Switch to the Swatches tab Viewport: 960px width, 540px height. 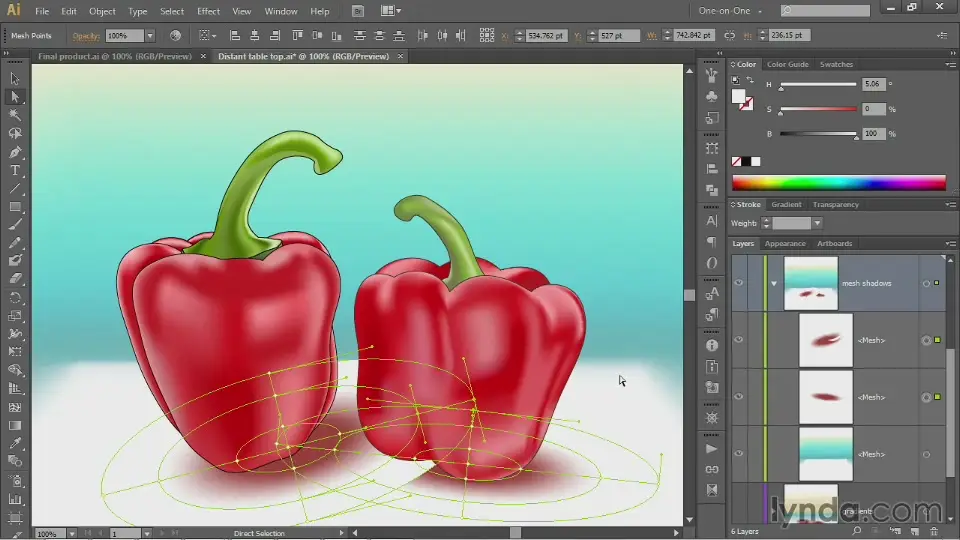click(x=835, y=64)
